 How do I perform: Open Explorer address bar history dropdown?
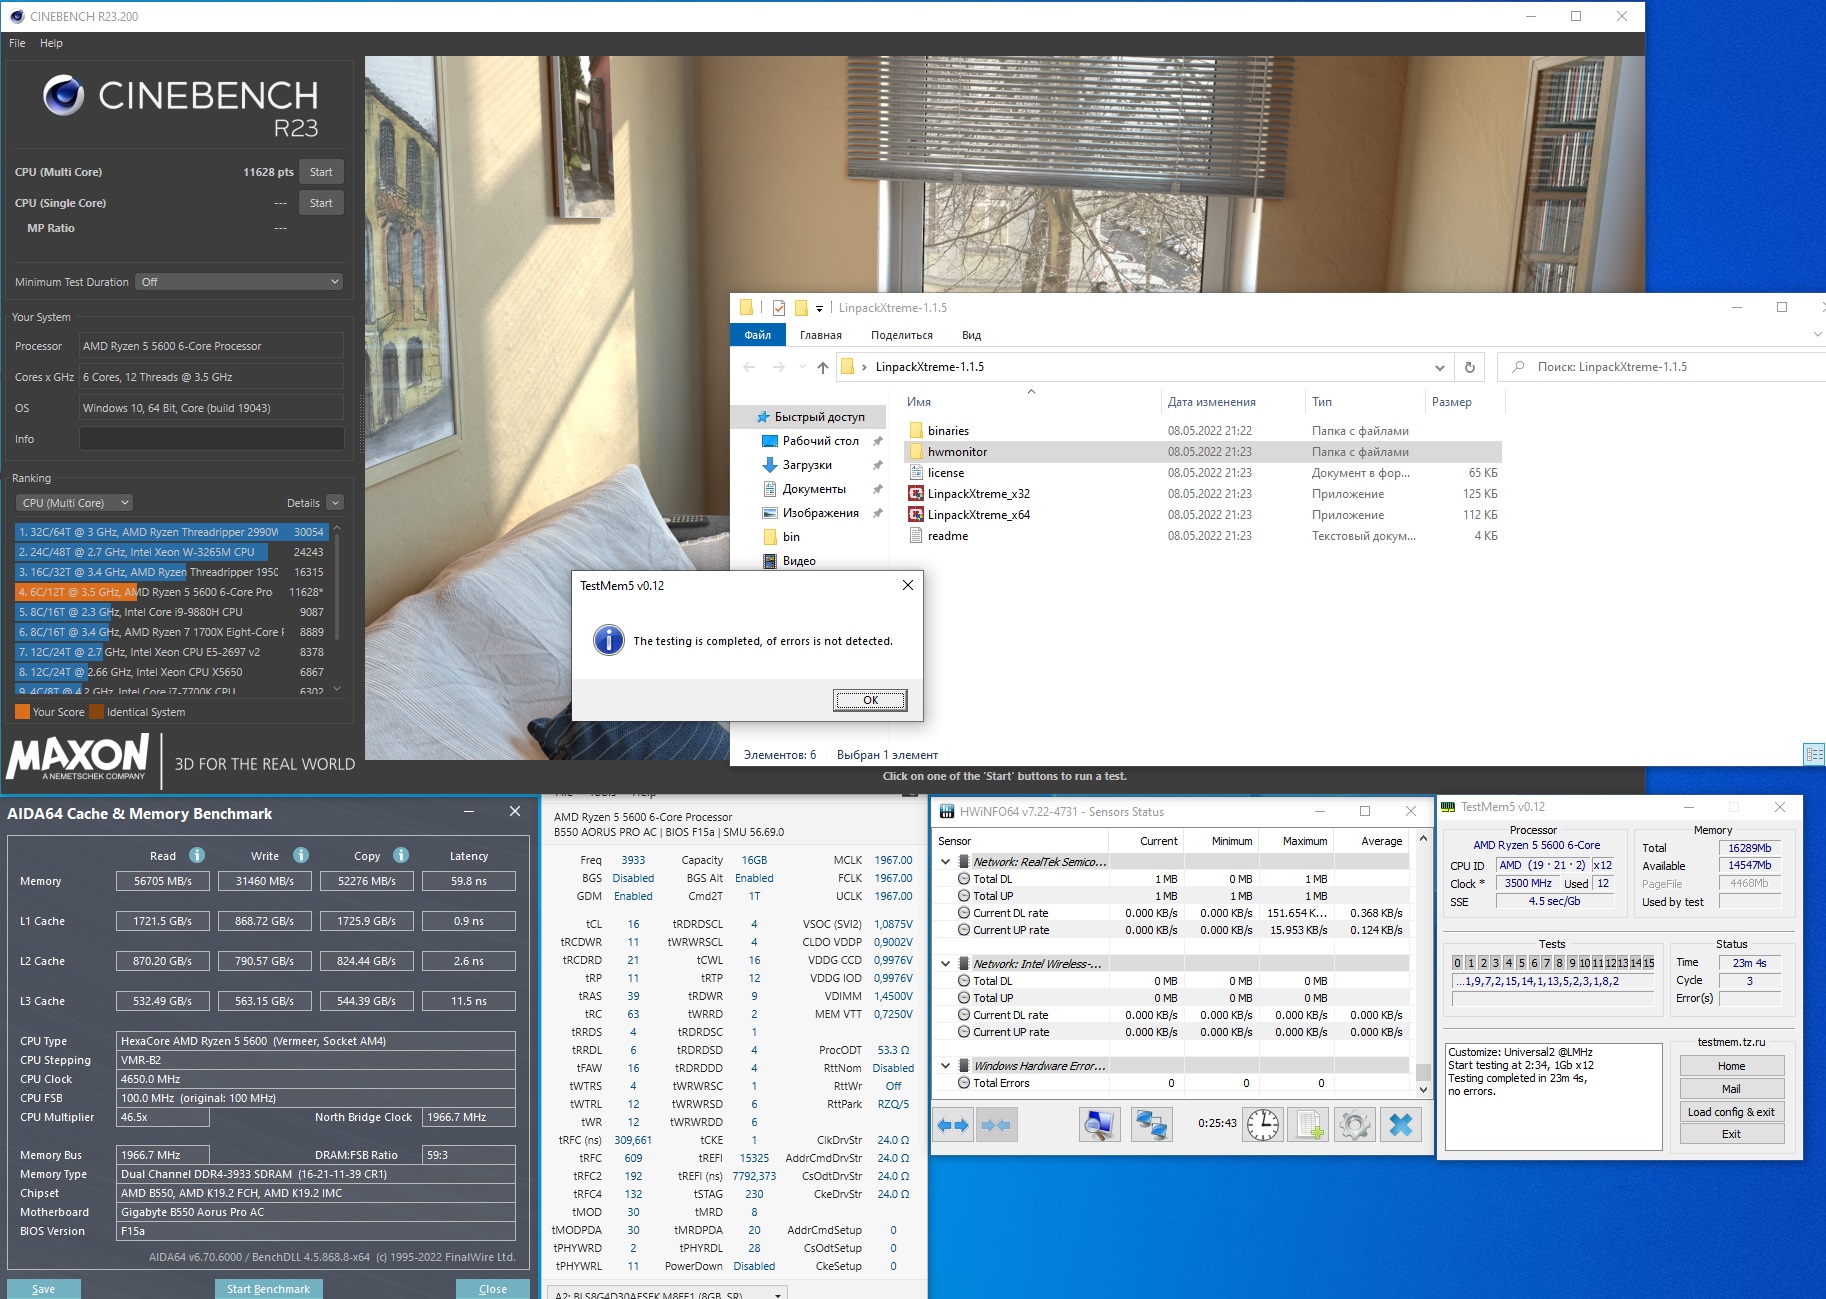coord(1439,367)
